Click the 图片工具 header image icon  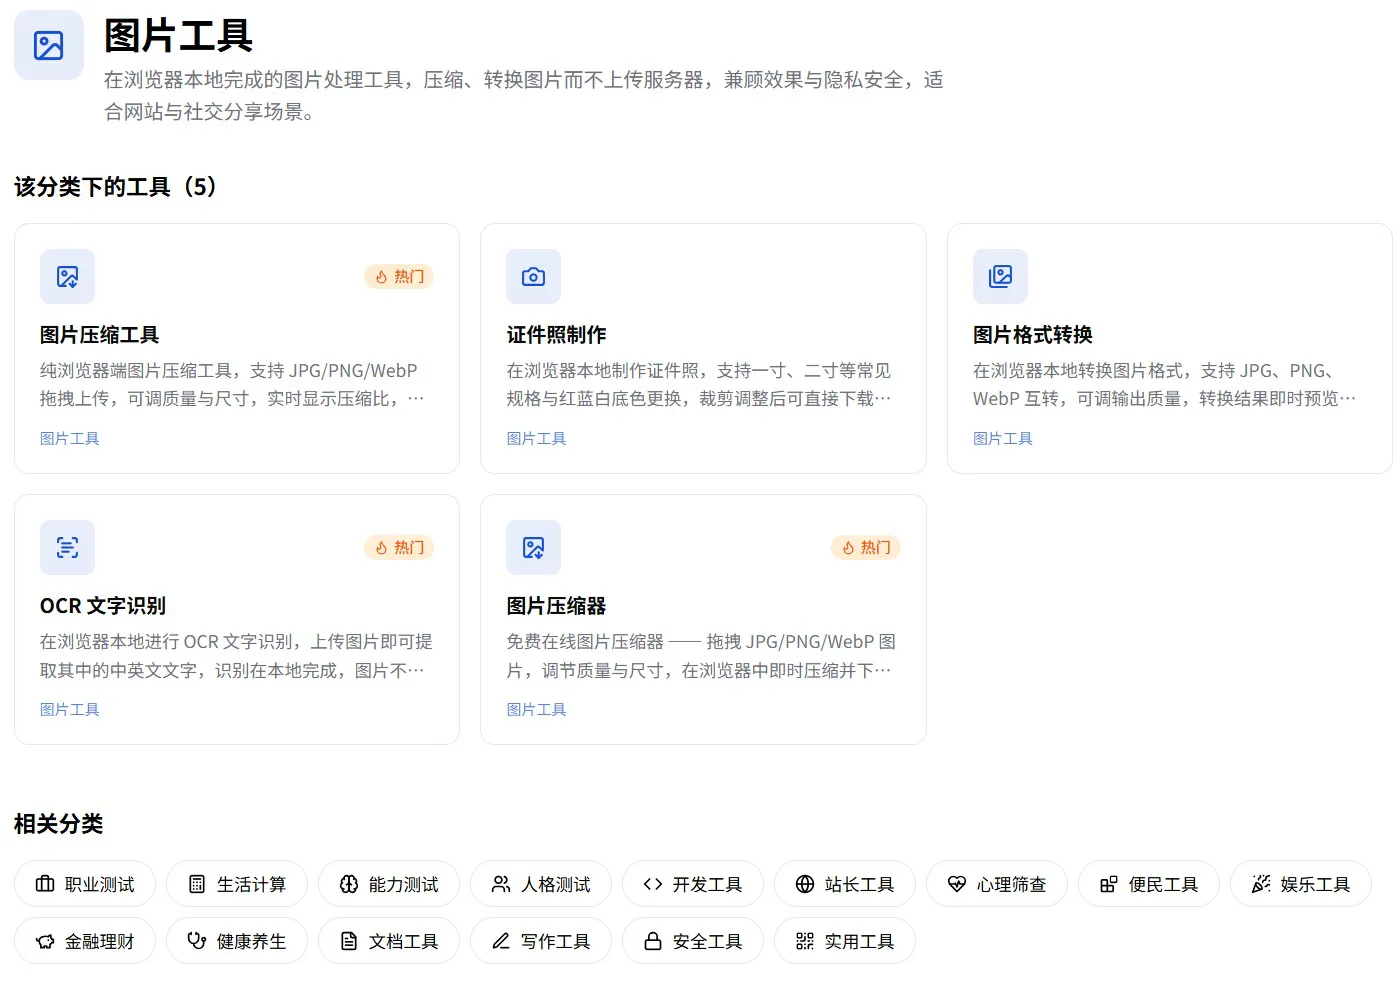(x=48, y=45)
